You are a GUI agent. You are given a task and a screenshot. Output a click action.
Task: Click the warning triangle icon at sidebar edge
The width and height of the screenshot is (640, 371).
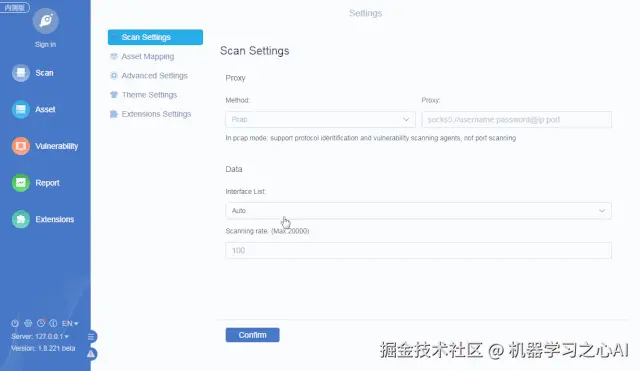tap(91, 354)
